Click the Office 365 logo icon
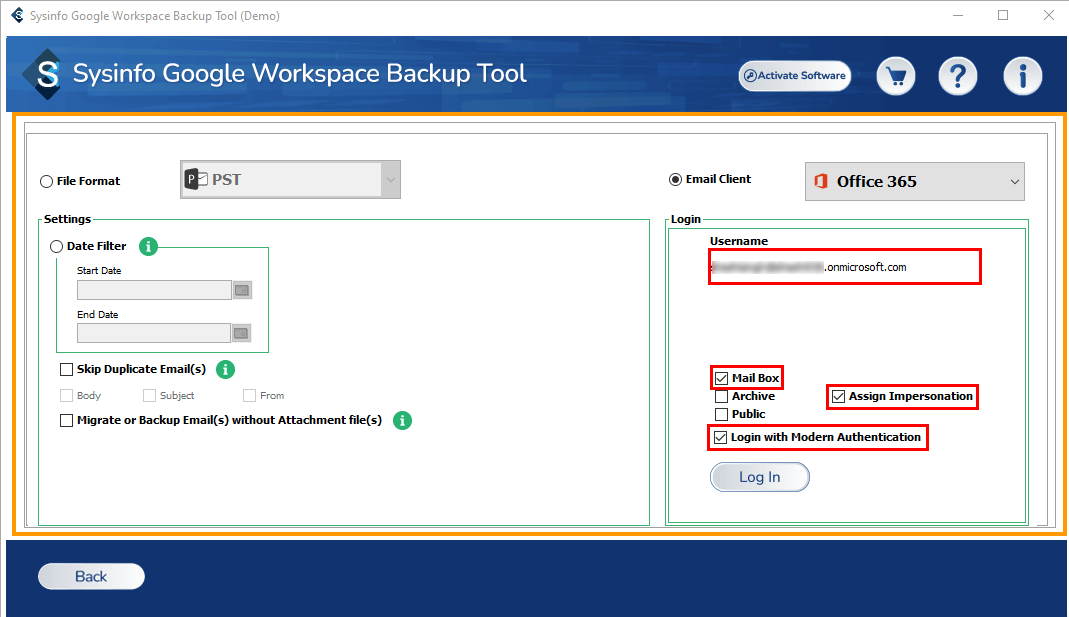The image size is (1069, 617). pyautogui.click(x=821, y=181)
